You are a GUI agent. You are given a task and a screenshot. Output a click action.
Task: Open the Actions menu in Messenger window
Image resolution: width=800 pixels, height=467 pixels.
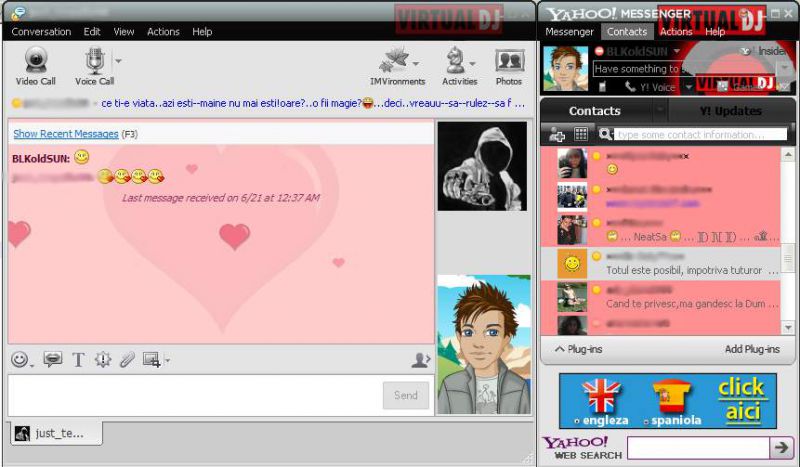[x=676, y=32]
